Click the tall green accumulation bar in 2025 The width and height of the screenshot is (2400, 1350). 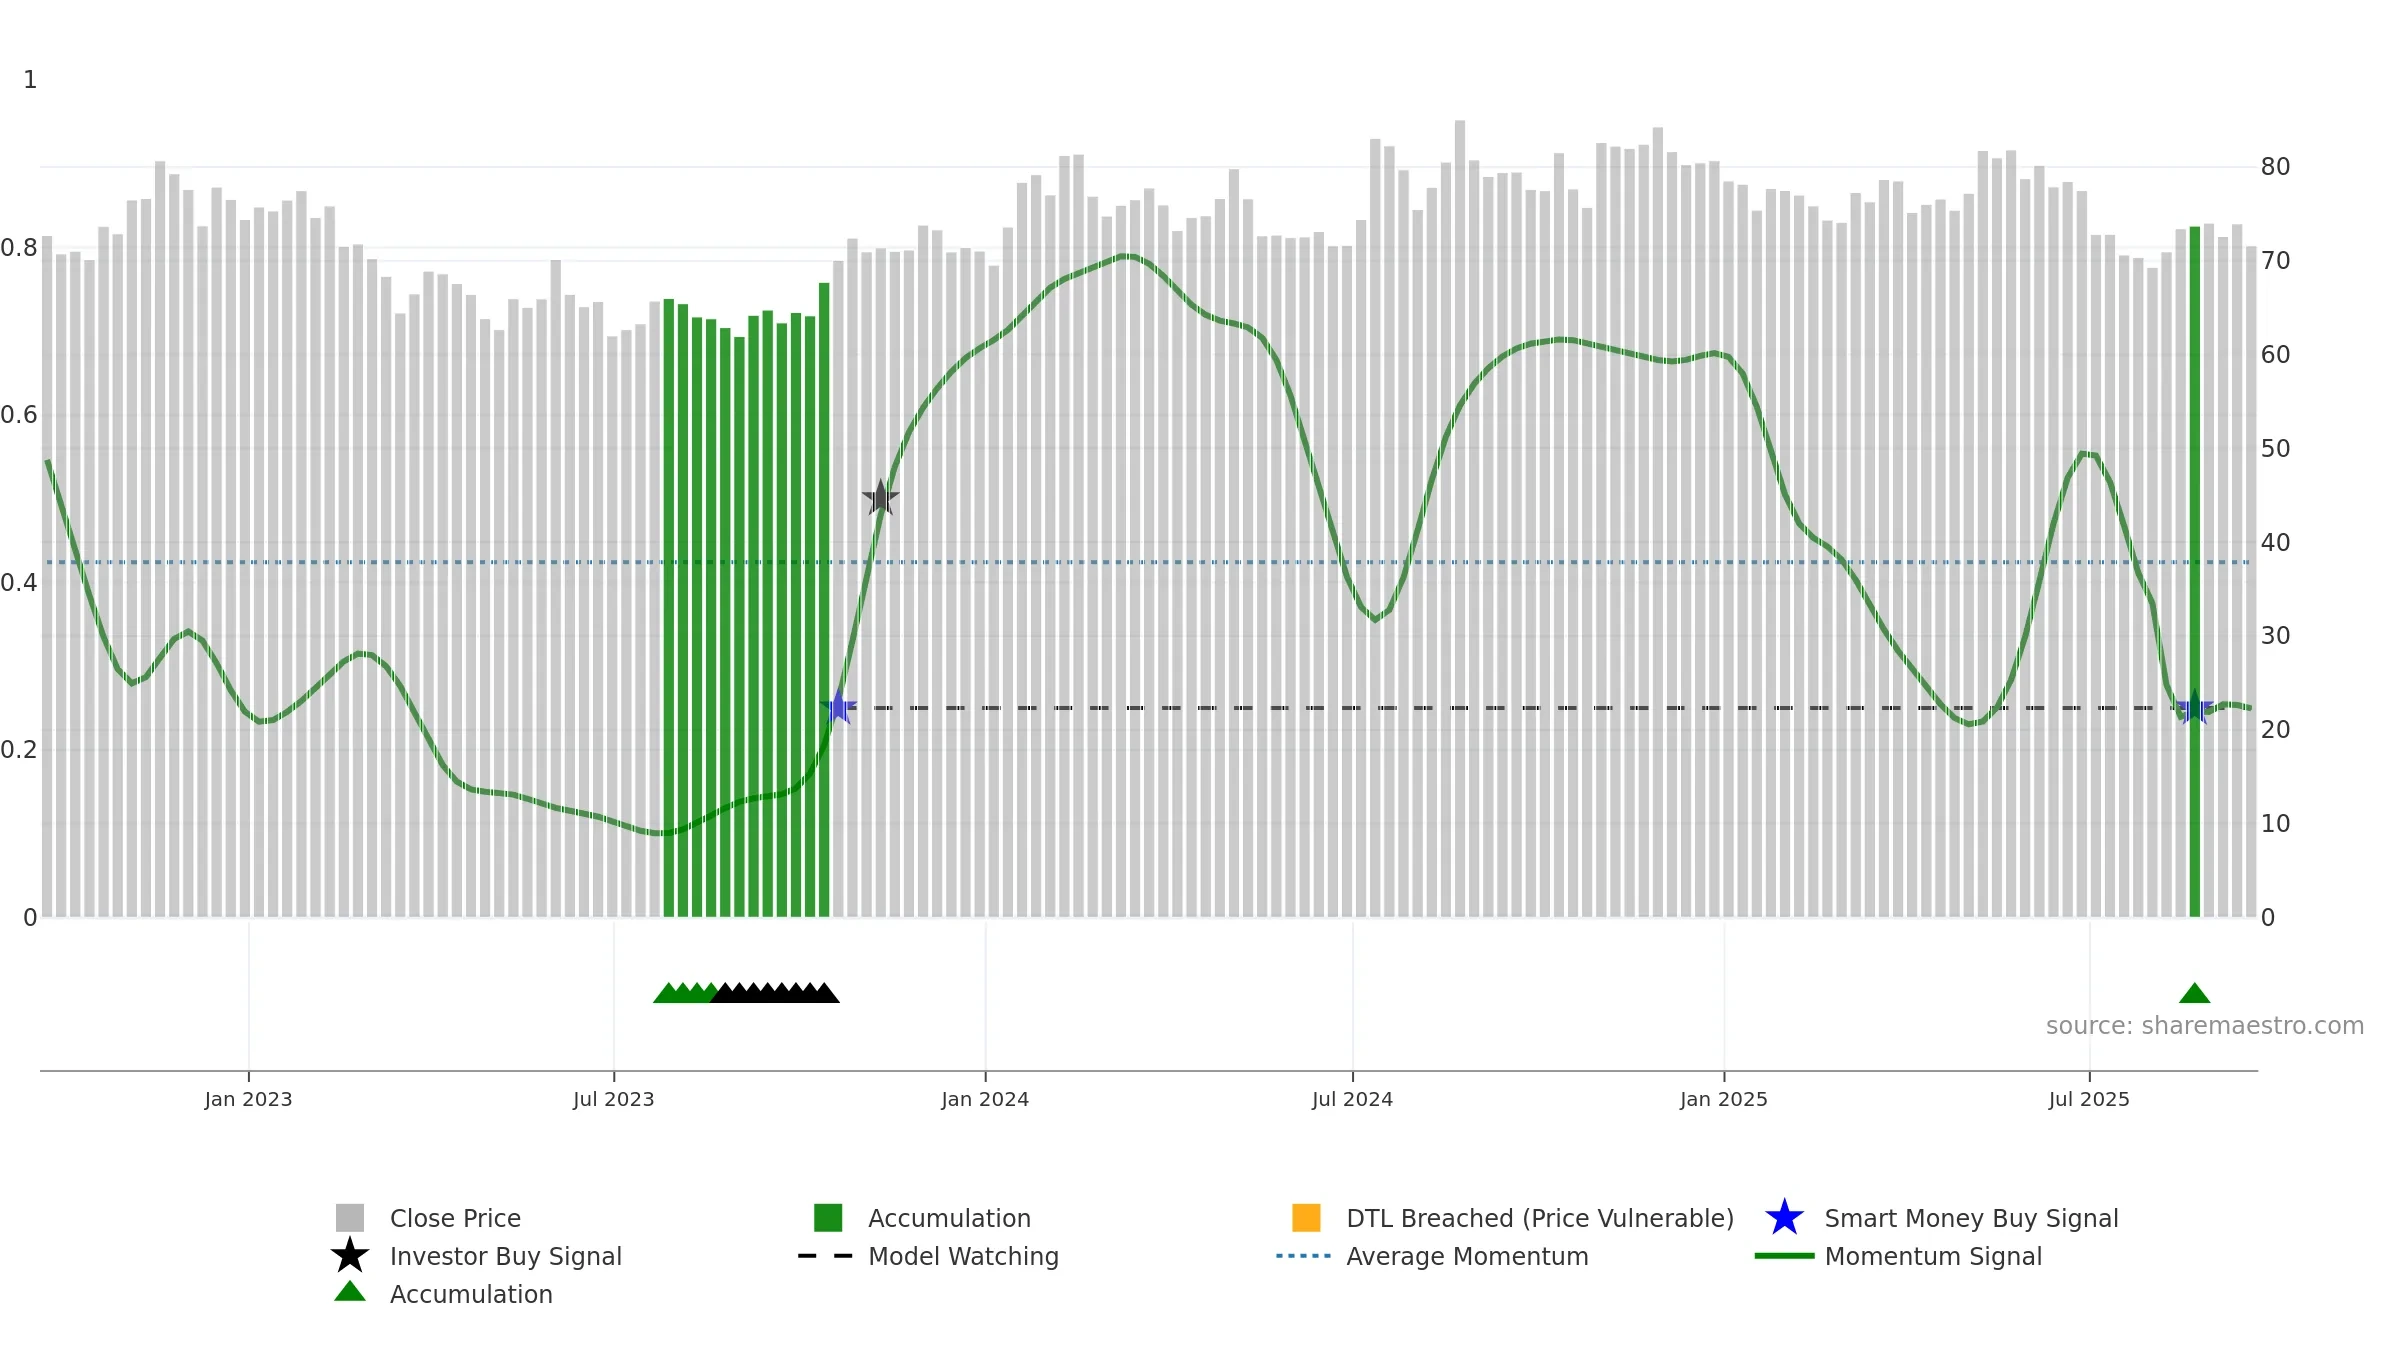[x=2195, y=571]
